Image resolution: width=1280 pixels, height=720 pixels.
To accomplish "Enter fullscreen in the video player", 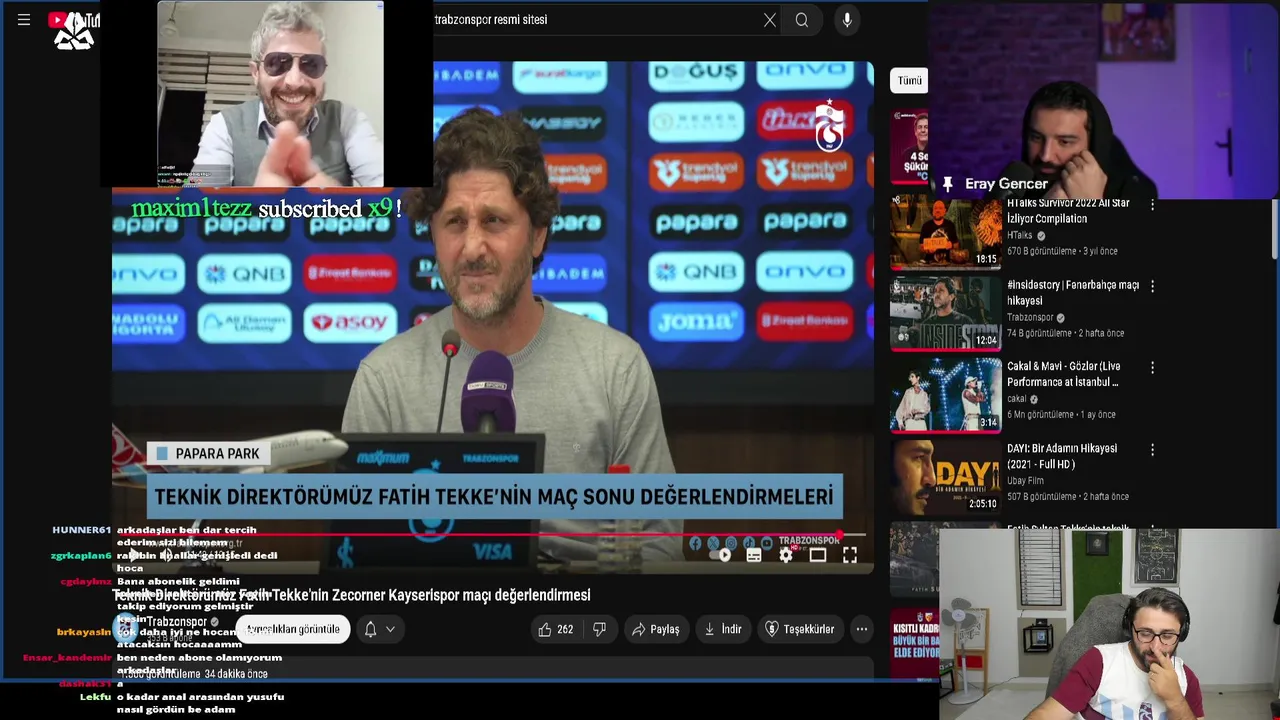I will pyautogui.click(x=849, y=555).
